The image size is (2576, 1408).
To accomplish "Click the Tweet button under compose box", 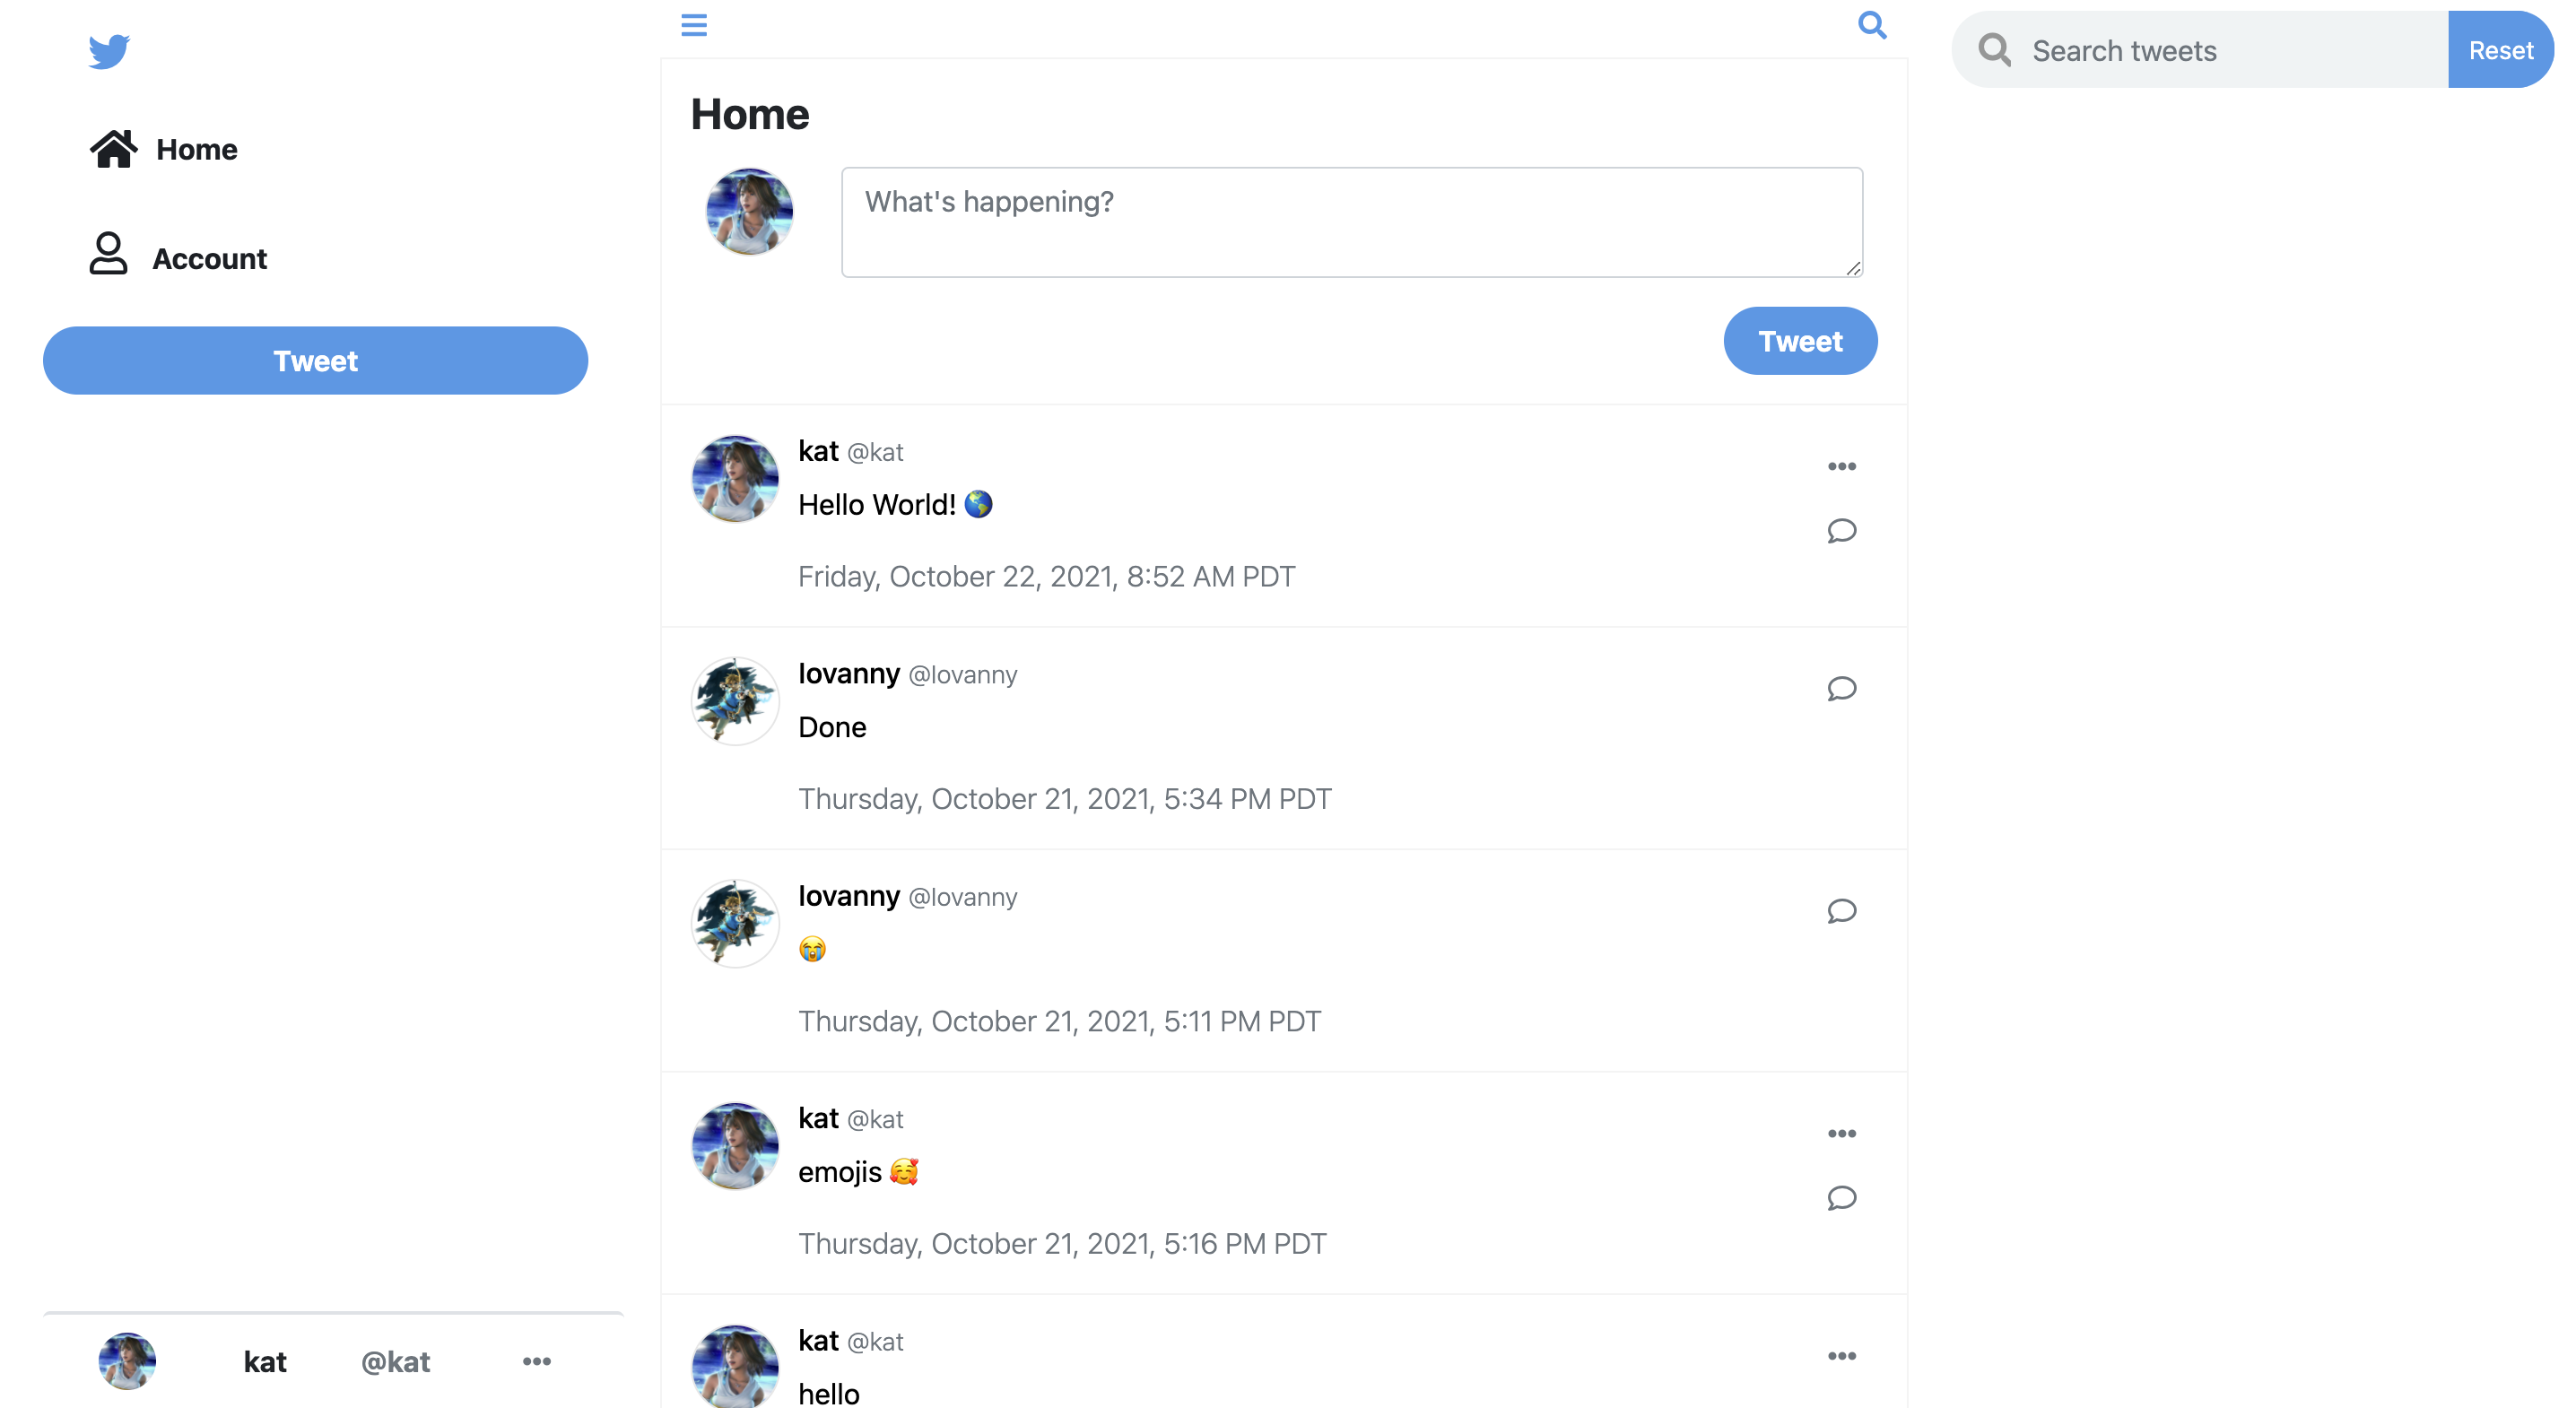I will (1800, 341).
